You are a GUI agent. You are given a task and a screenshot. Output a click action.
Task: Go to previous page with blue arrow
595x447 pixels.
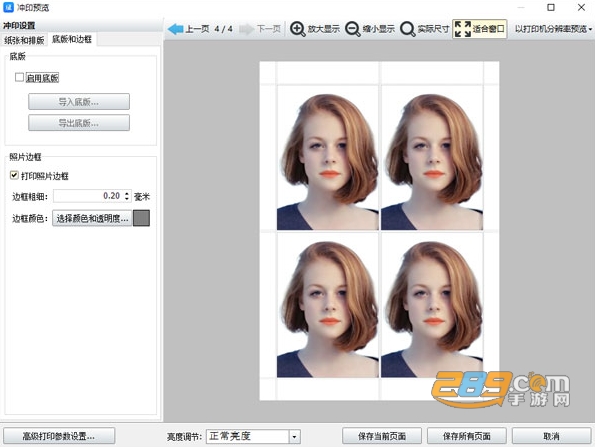[x=175, y=29]
